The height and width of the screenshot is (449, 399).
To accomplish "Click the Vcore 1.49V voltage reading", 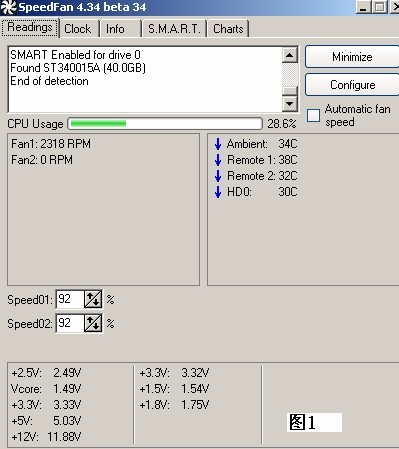I will [x=46, y=389].
